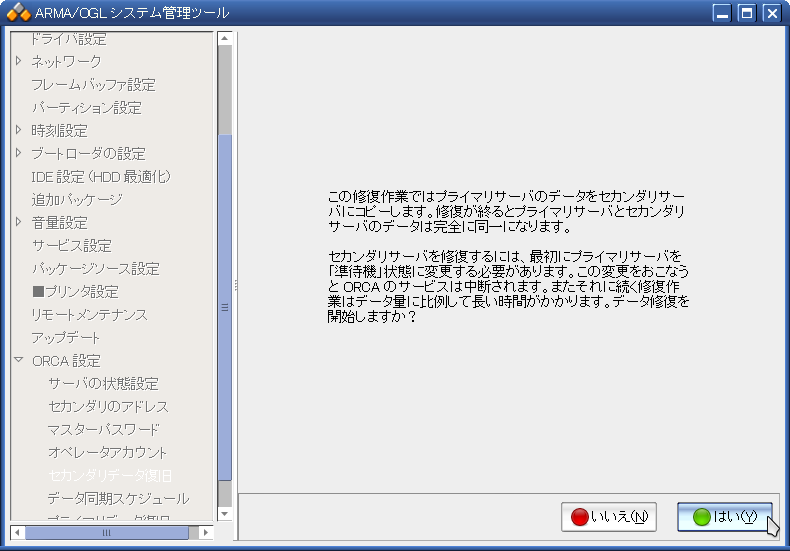Click the いいえ(N) decline button
Viewport: 790px width, 551px height.
608,517
